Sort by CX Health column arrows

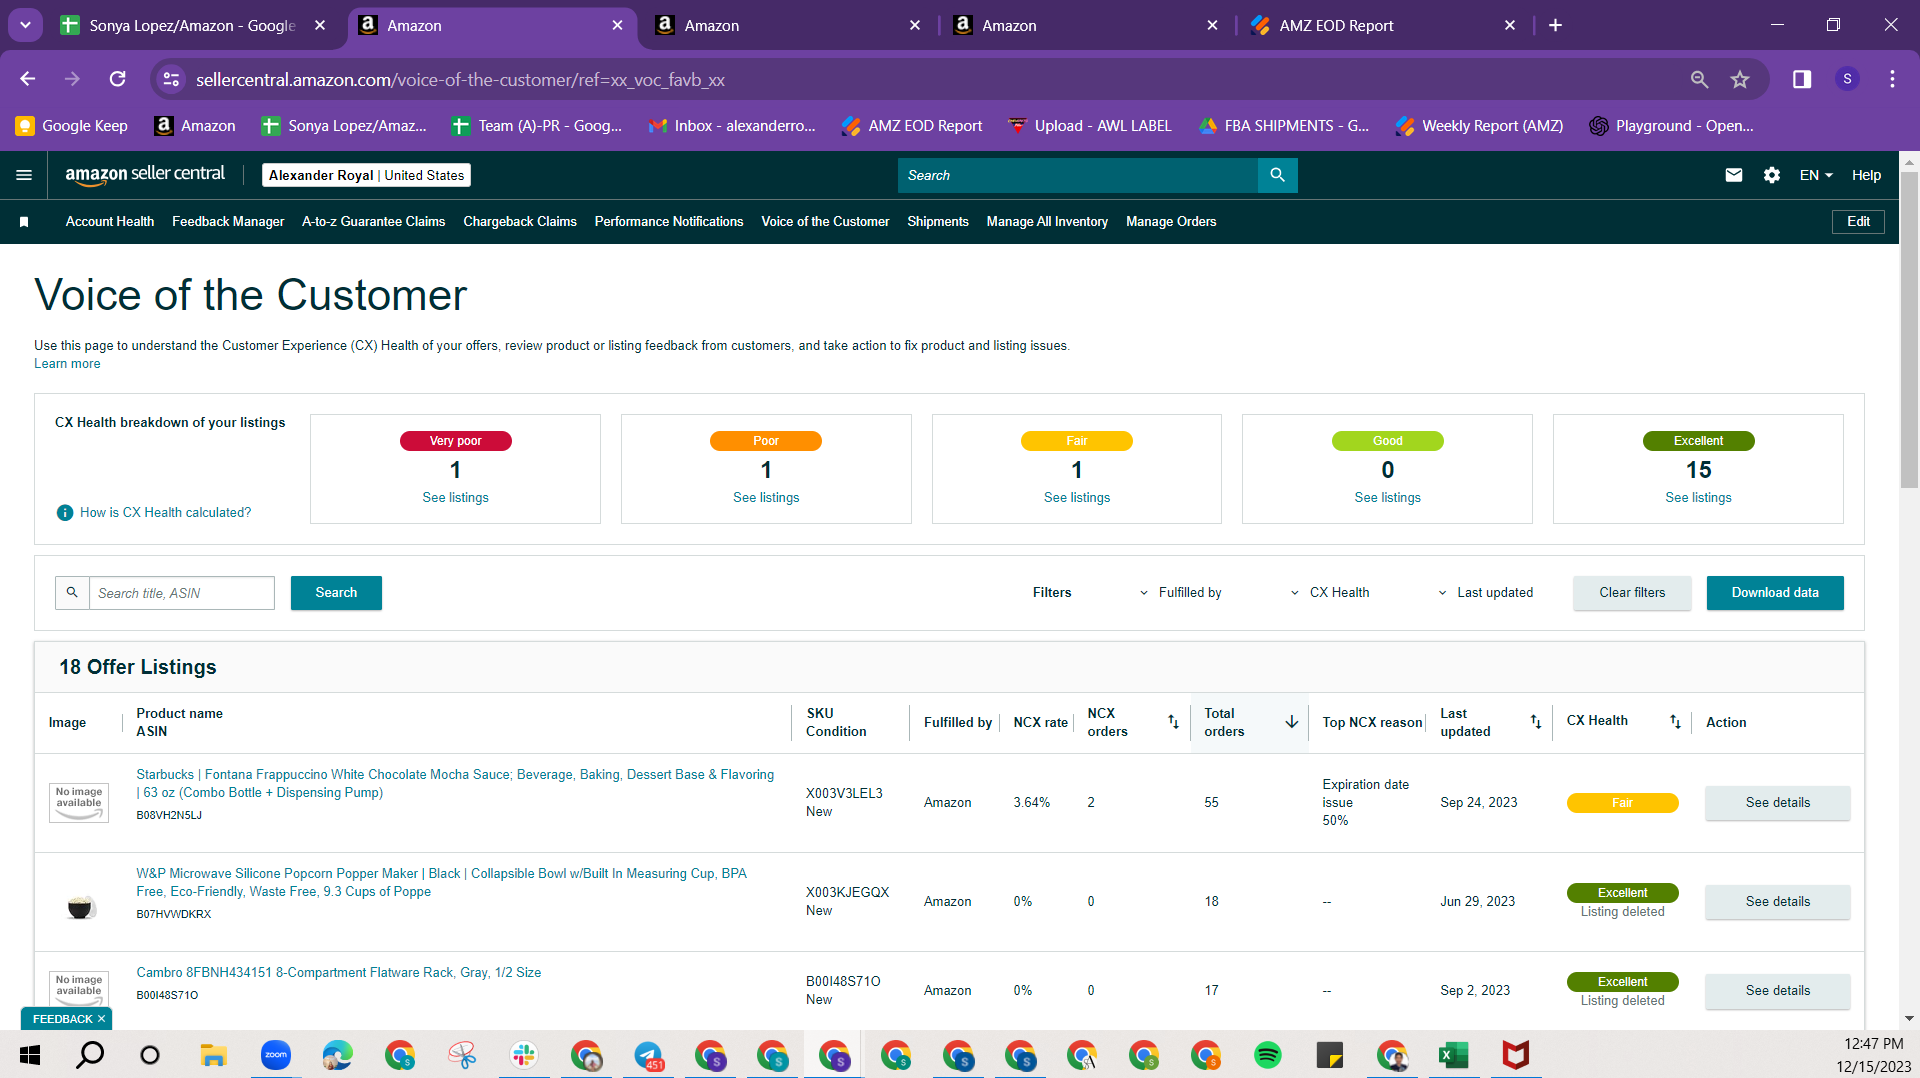[x=1675, y=722]
